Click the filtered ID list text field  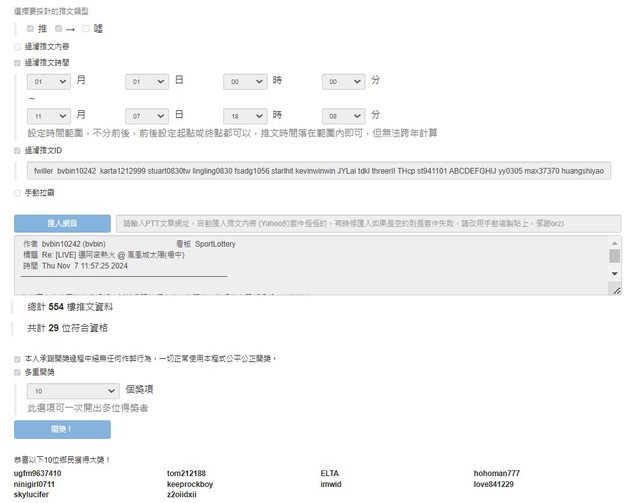(318, 171)
